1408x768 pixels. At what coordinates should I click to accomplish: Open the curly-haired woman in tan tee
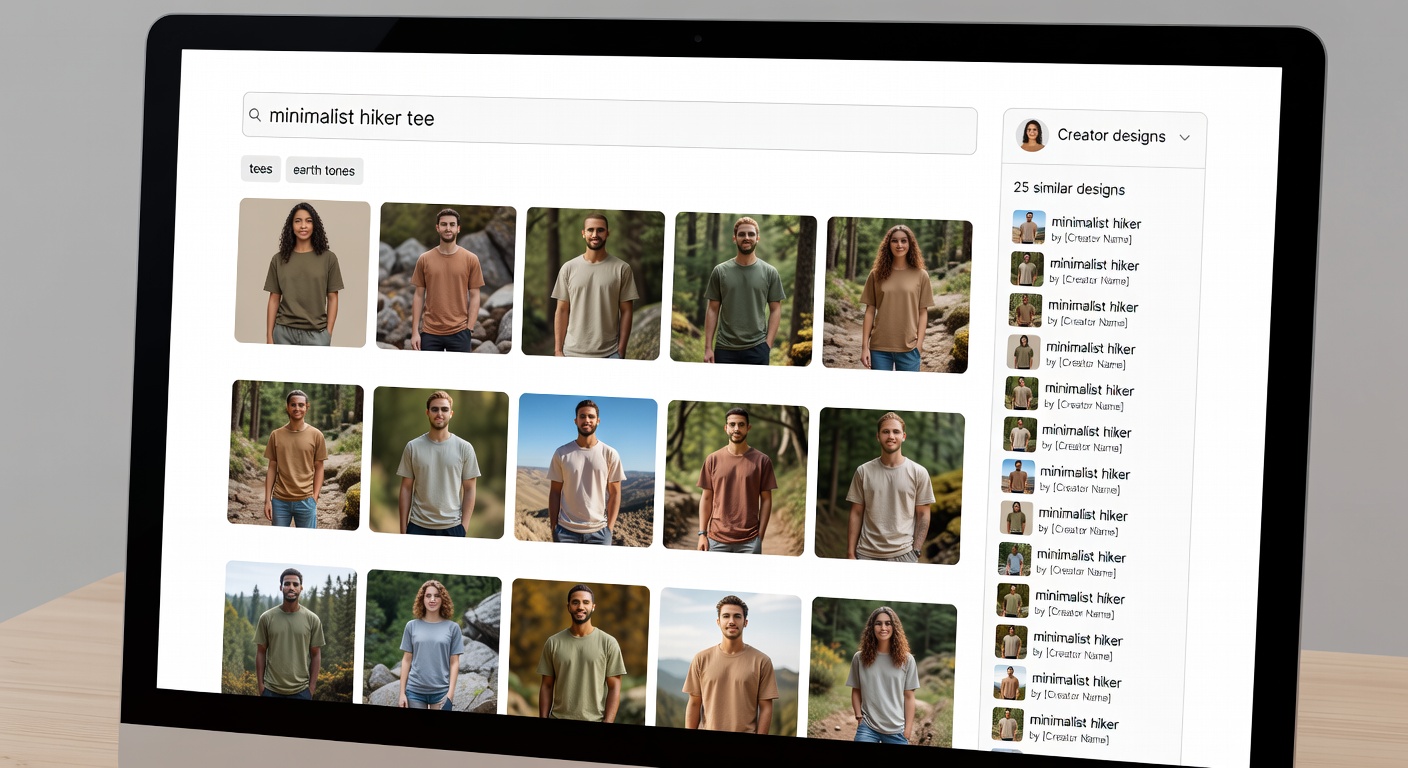896,295
